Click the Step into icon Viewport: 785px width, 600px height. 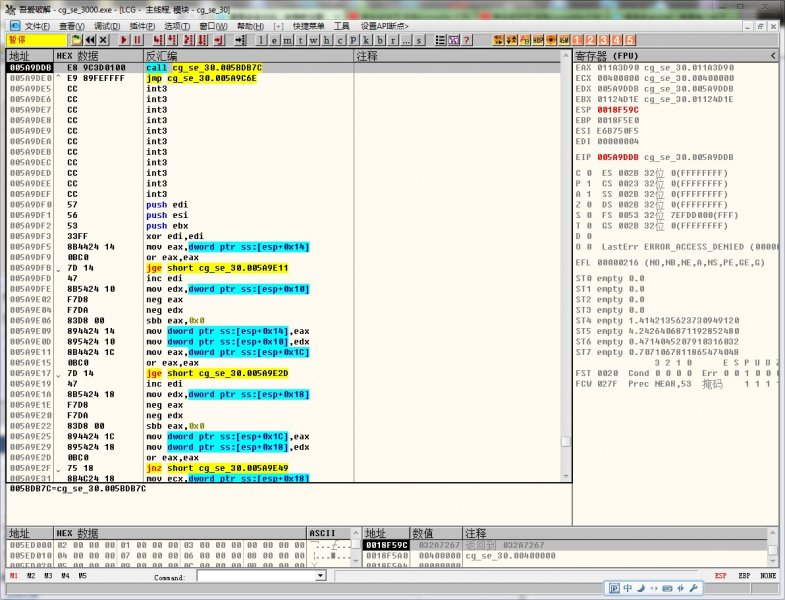pos(158,40)
